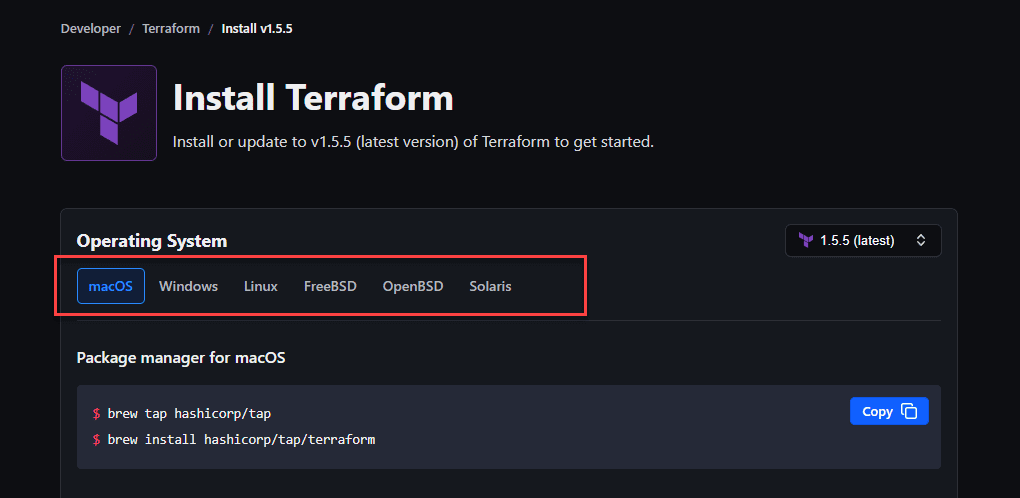Screen dimensions: 1020x498
Task: Choose the OpenBSD tab
Action: tap(413, 286)
